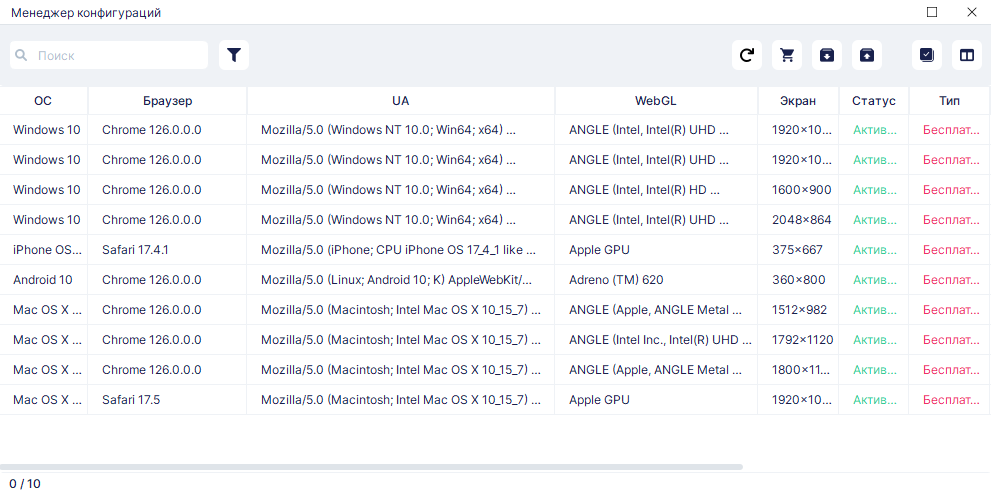Click the search magnifier icon
The width and height of the screenshot is (991, 491).
22,55
